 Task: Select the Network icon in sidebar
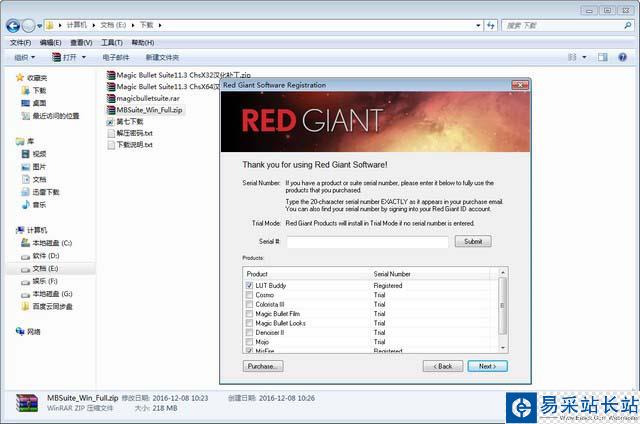tap(20, 331)
